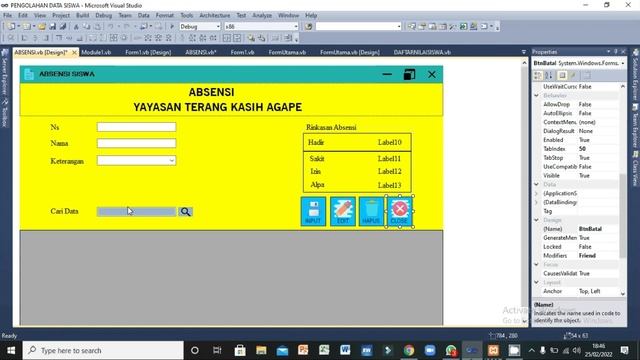Open the Architecture menu
640x360 pixels.
click(x=215, y=16)
